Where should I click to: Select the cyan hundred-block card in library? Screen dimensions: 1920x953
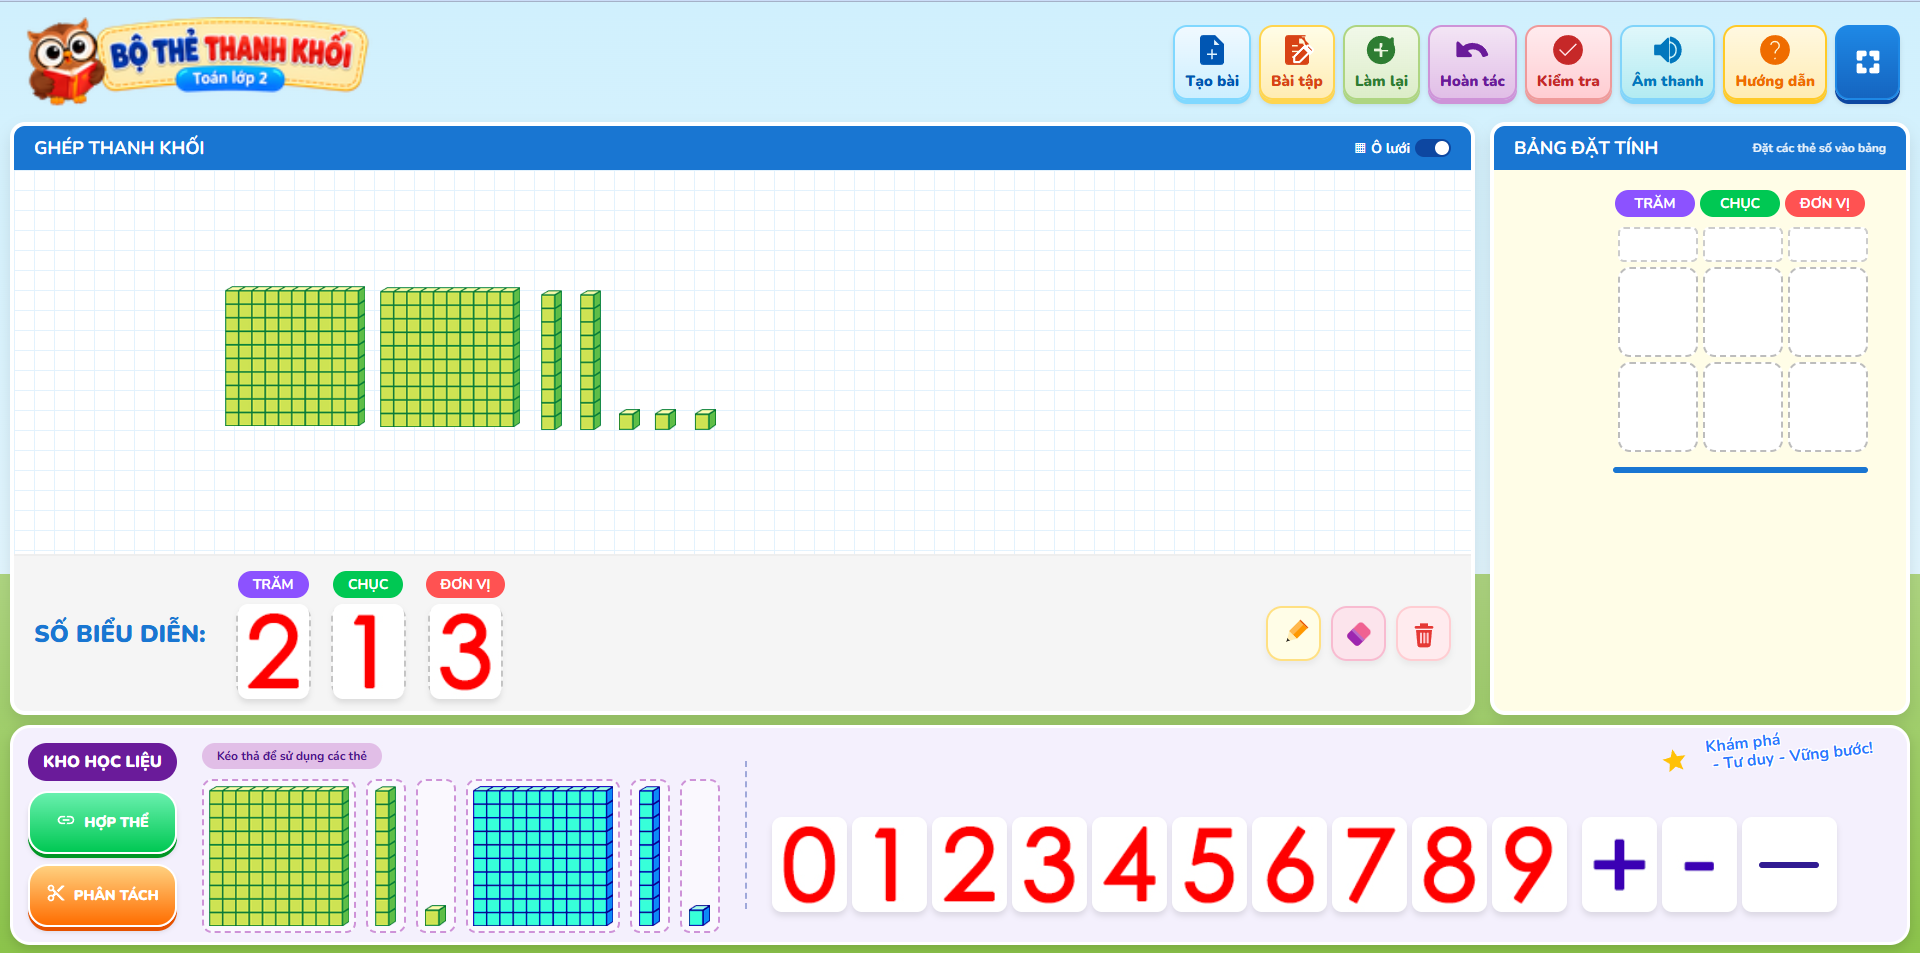coord(543,856)
